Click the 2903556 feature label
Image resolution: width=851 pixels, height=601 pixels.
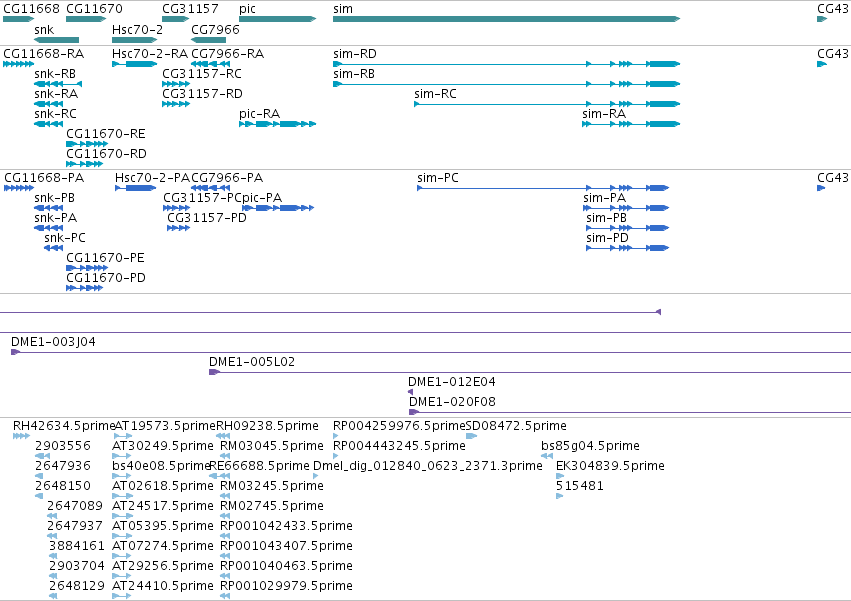(x=63, y=446)
